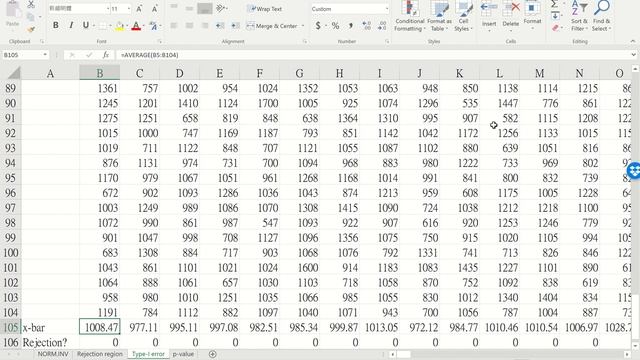
Task: Select column B header
Action: 100,73
